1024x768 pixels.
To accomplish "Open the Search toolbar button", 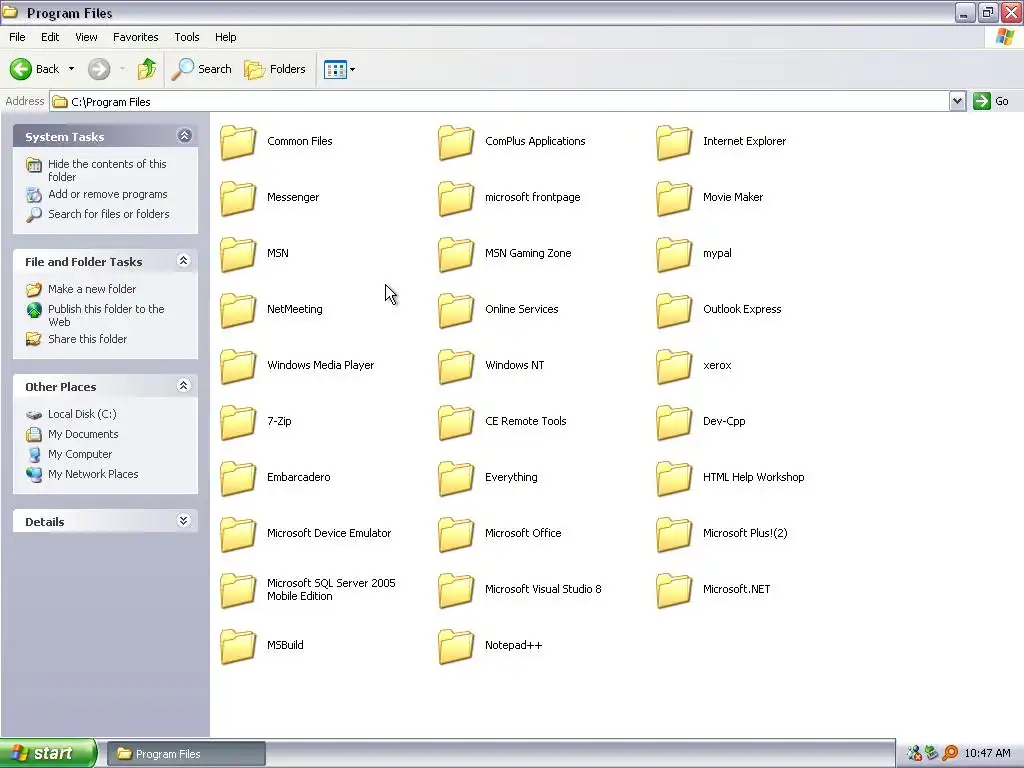I will tap(201, 69).
